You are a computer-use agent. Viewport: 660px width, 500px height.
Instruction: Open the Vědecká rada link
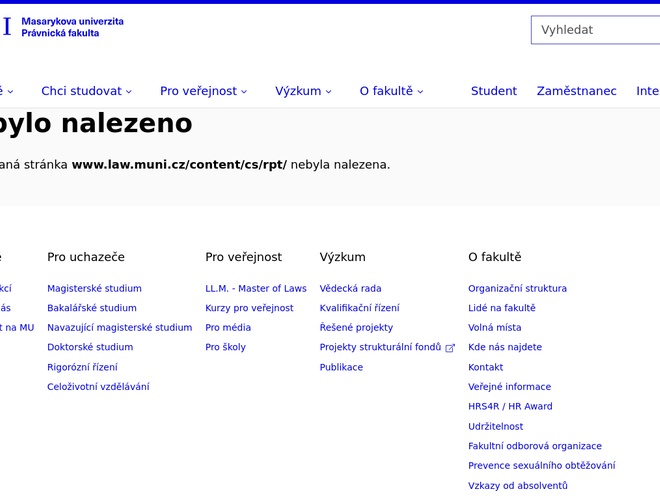350,289
